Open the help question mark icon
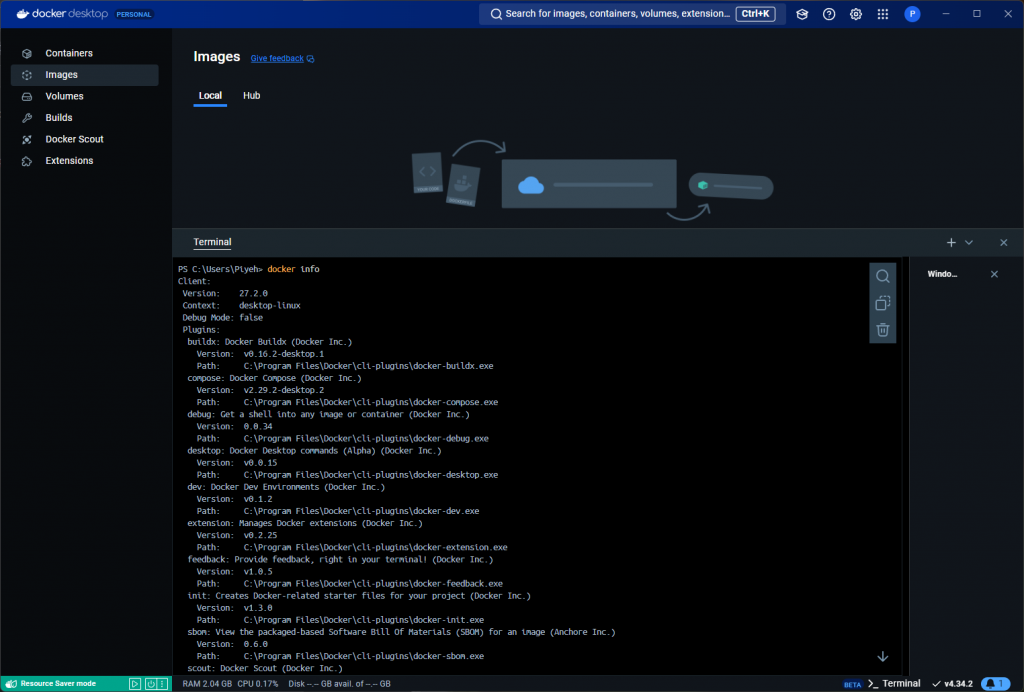This screenshot has width=1024, height=692. pyautogui.click(x=829, y=14)
